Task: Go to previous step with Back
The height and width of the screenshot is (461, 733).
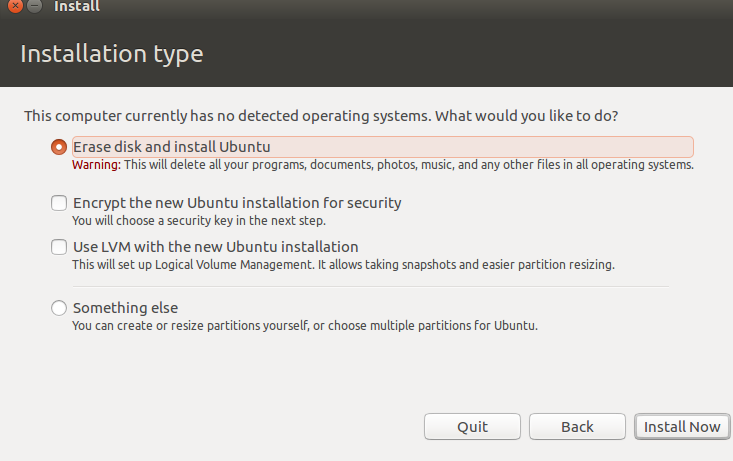Action: point(577,426)
